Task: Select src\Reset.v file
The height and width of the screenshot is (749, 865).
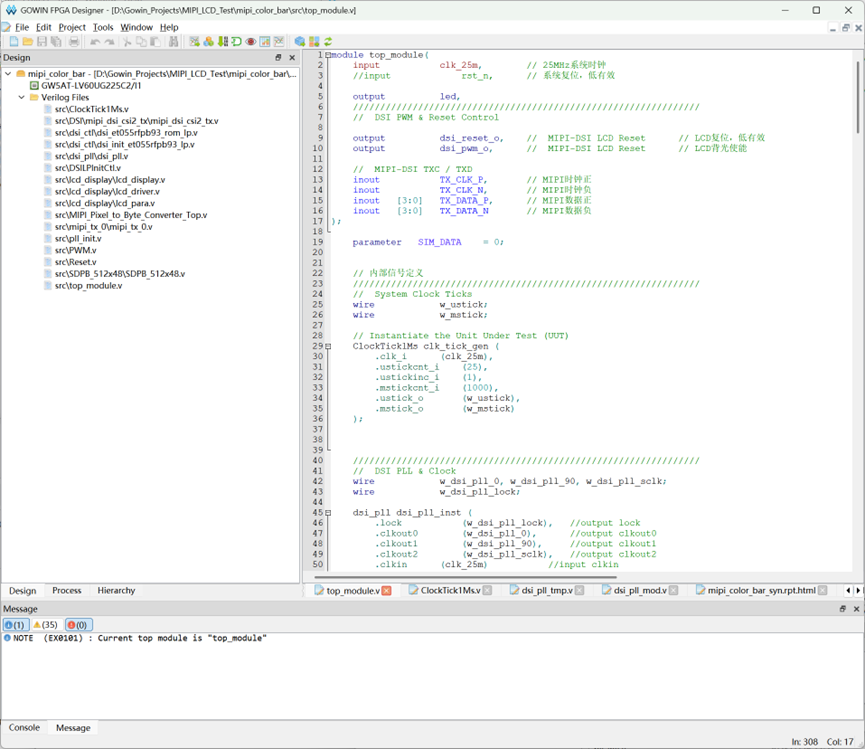Action: pyautogui.click(x=76, y=262)
